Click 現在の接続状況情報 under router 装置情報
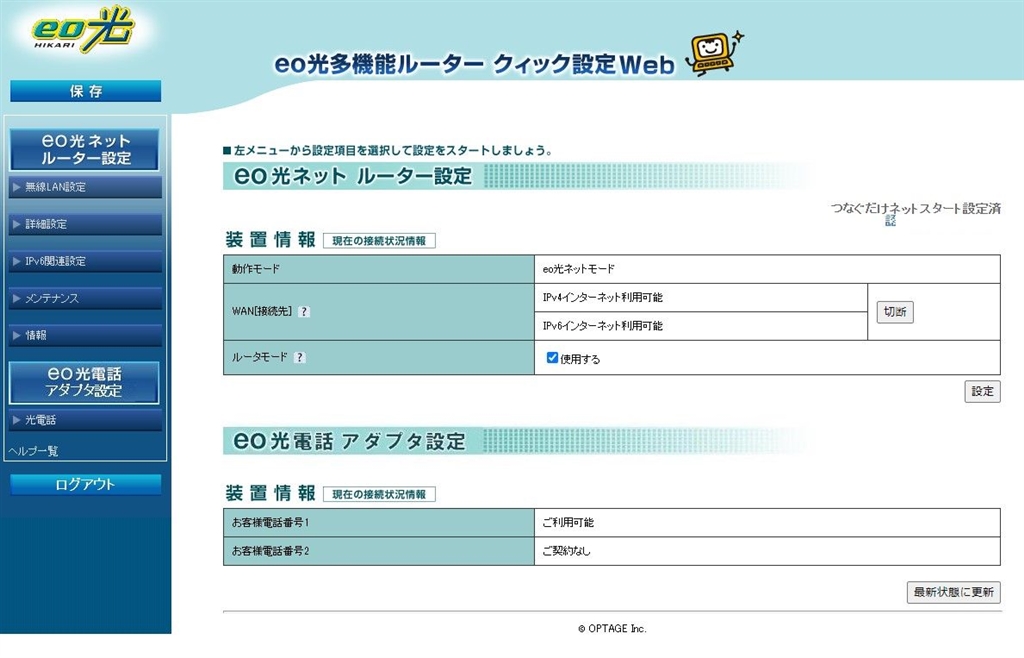The image size is (1024, 658). click(x=379, y=241)
